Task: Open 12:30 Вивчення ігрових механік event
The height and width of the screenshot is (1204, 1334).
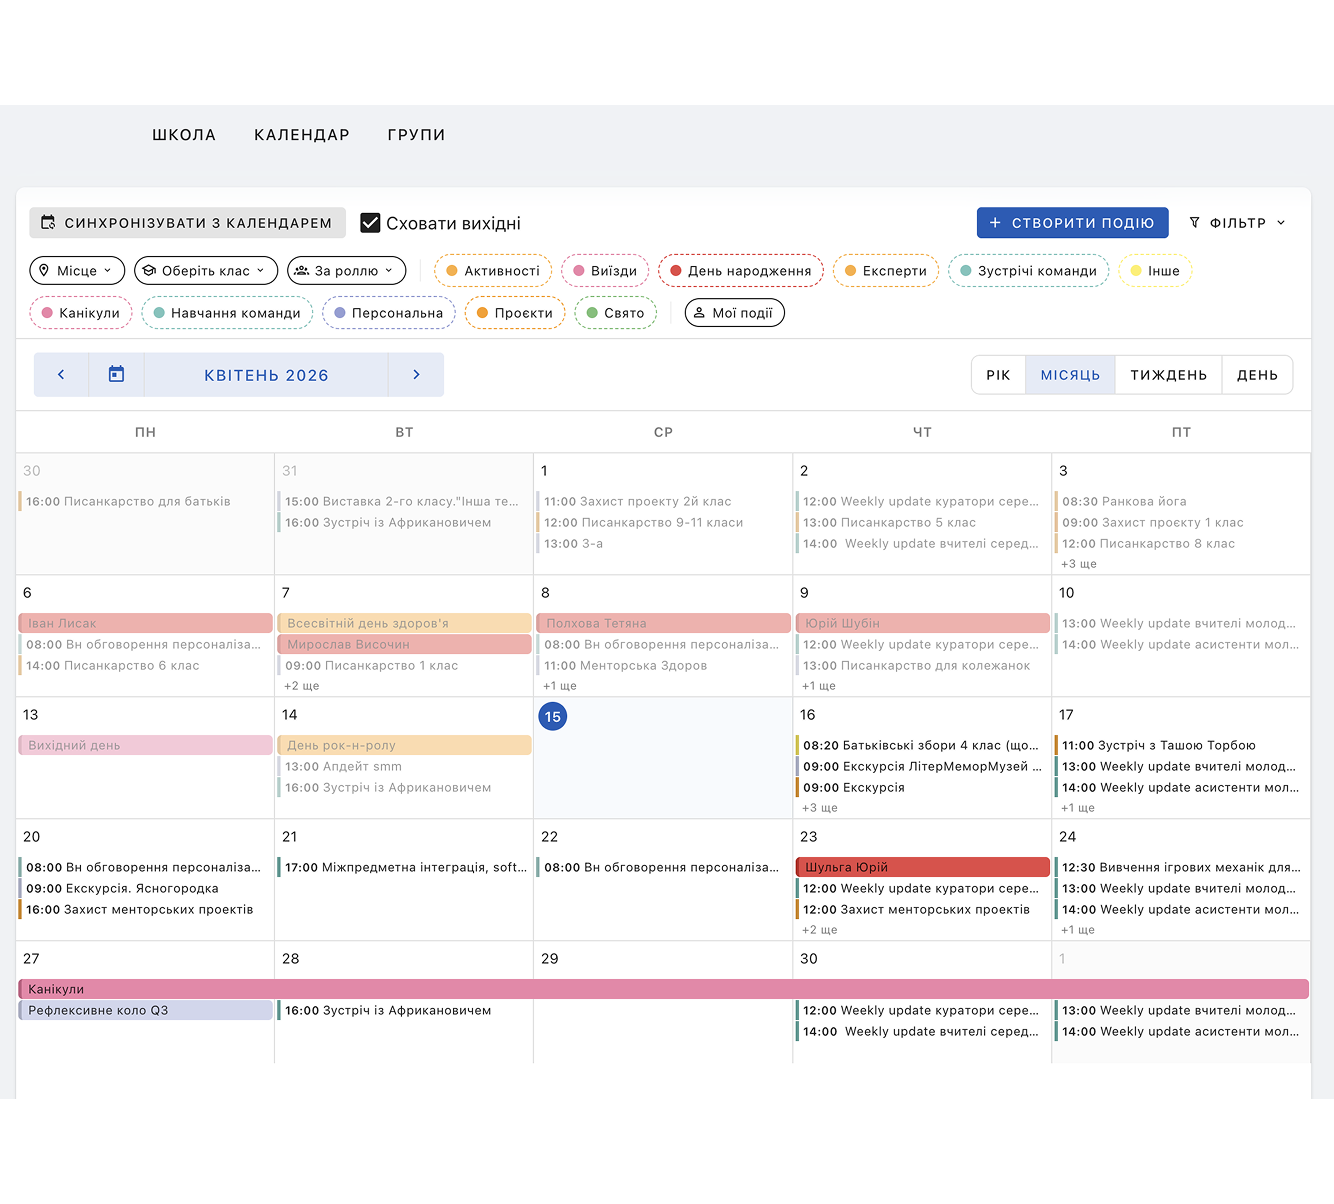Action: 1181,867
